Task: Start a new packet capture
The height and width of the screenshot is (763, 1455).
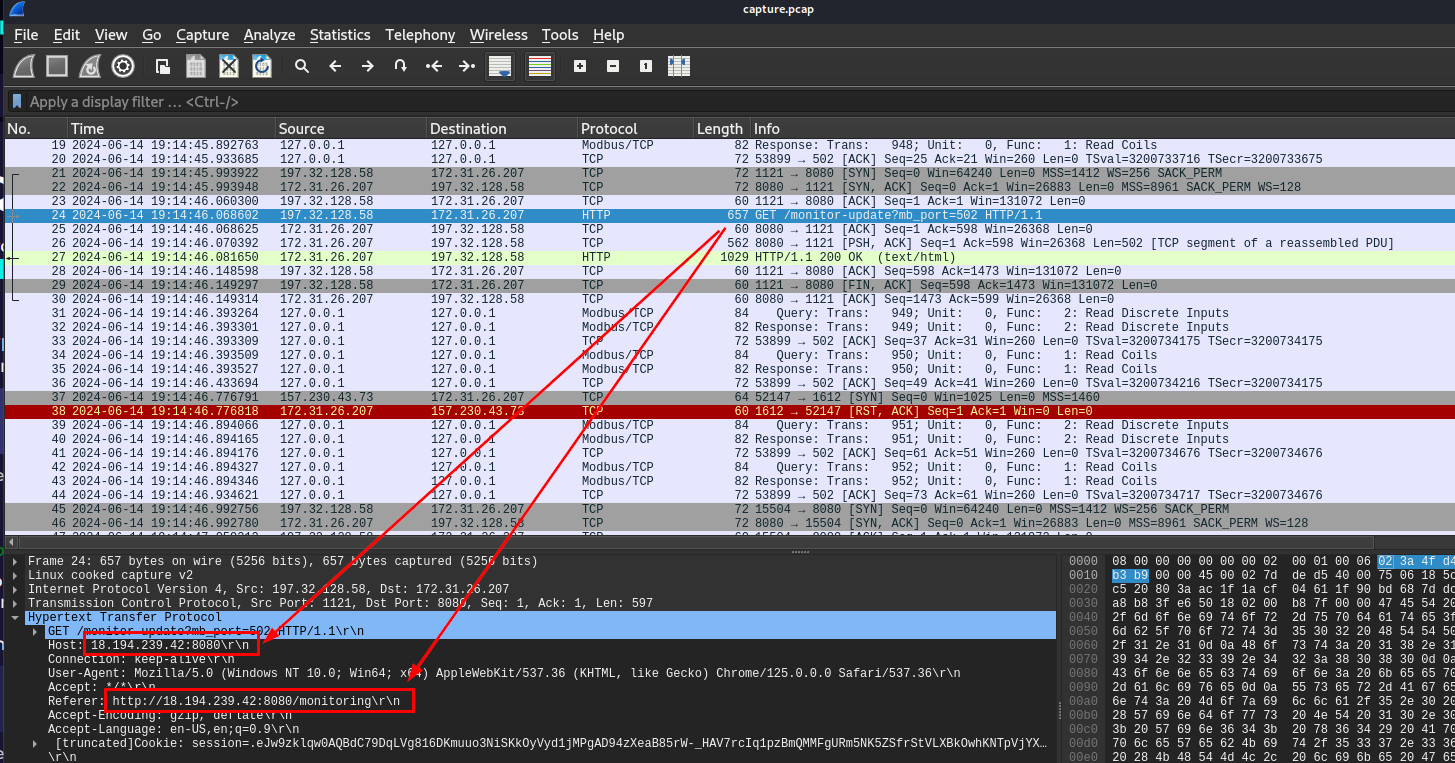Action: (24, 67)
